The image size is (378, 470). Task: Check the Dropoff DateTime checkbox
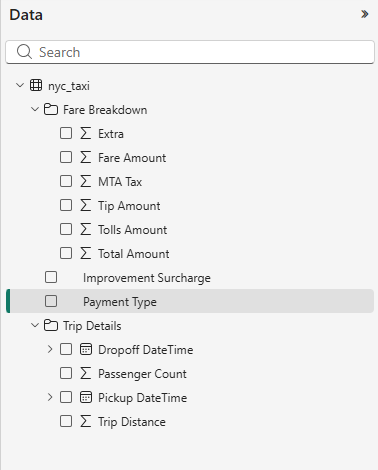[66, 349]
